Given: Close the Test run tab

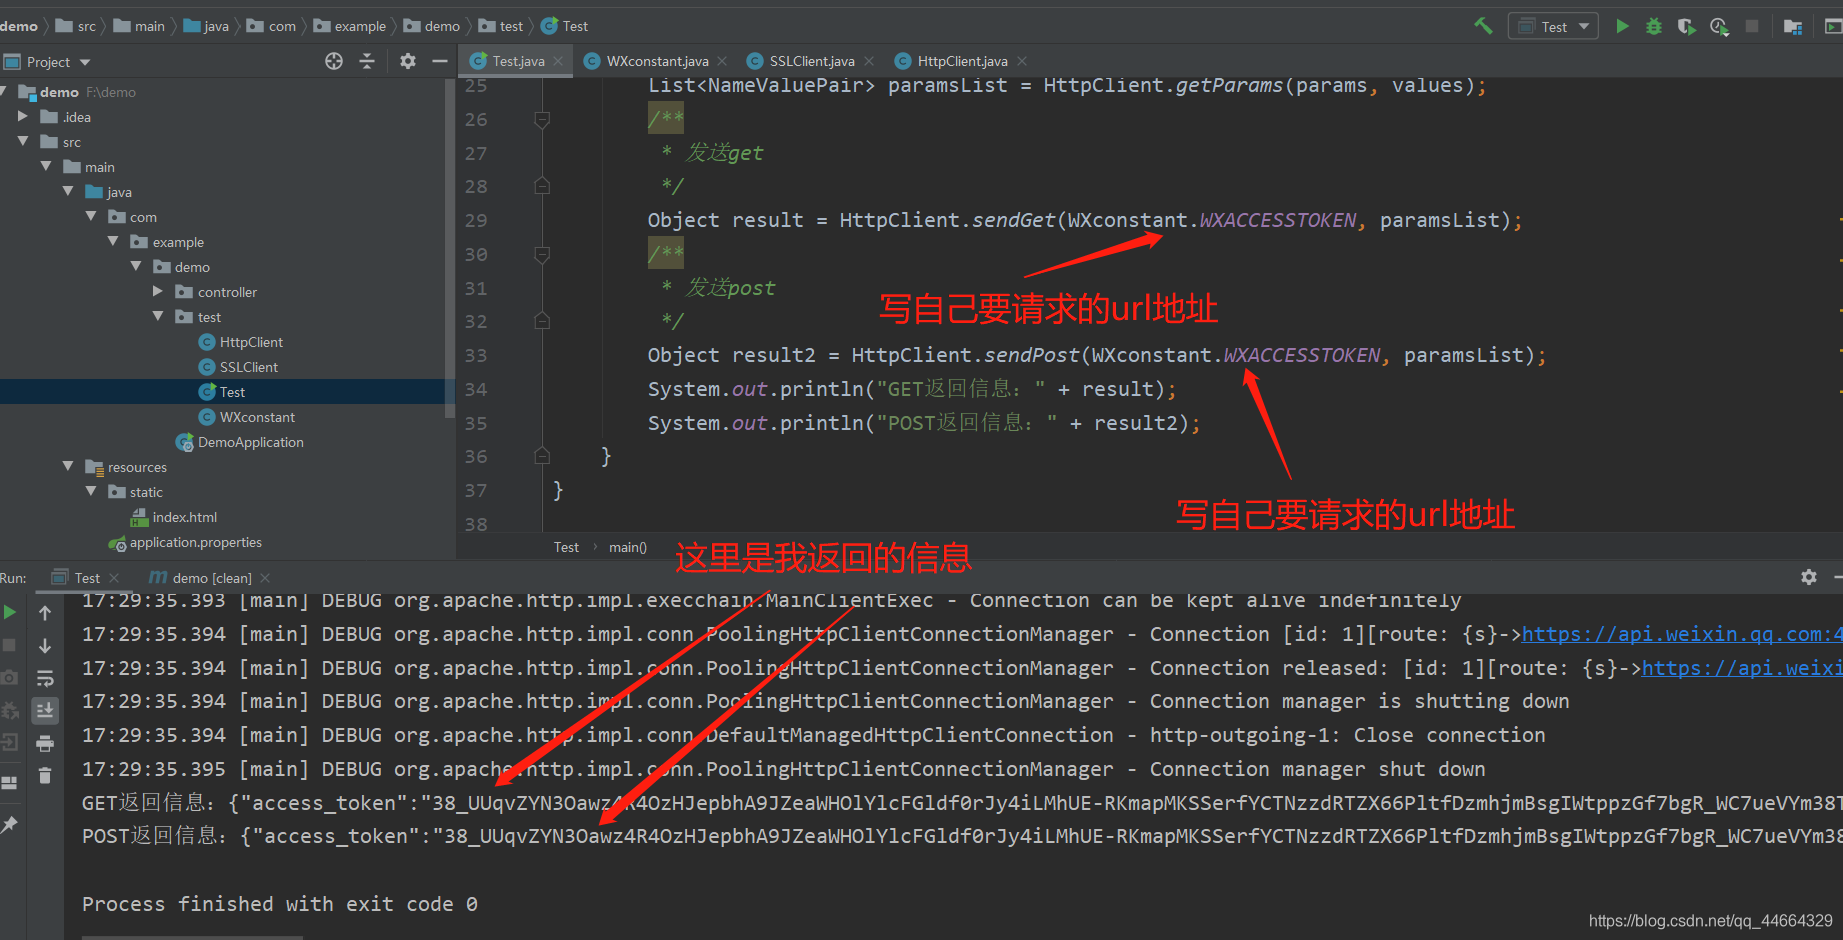Looking at the screenshot, I should (114, 578).
